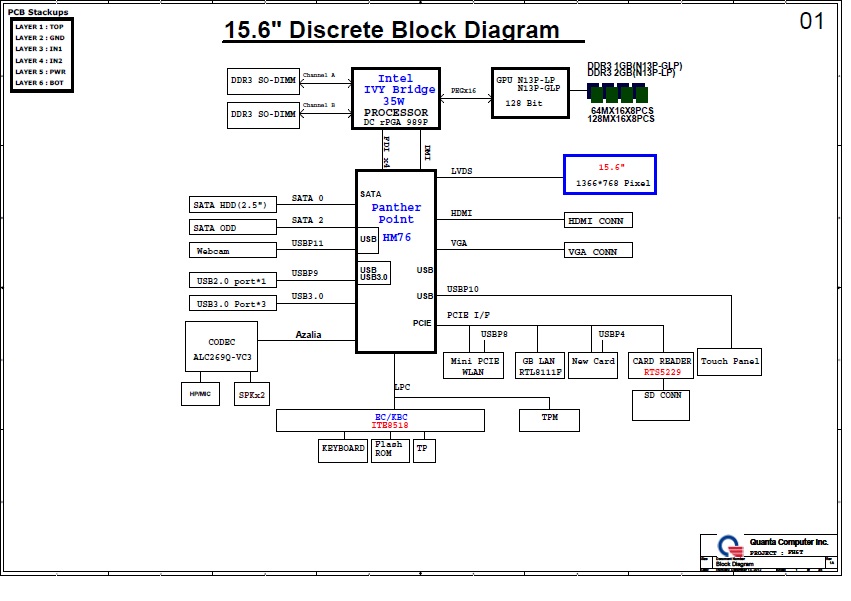
Task: Click the PCIE I/F label
Action: point(468,315)
